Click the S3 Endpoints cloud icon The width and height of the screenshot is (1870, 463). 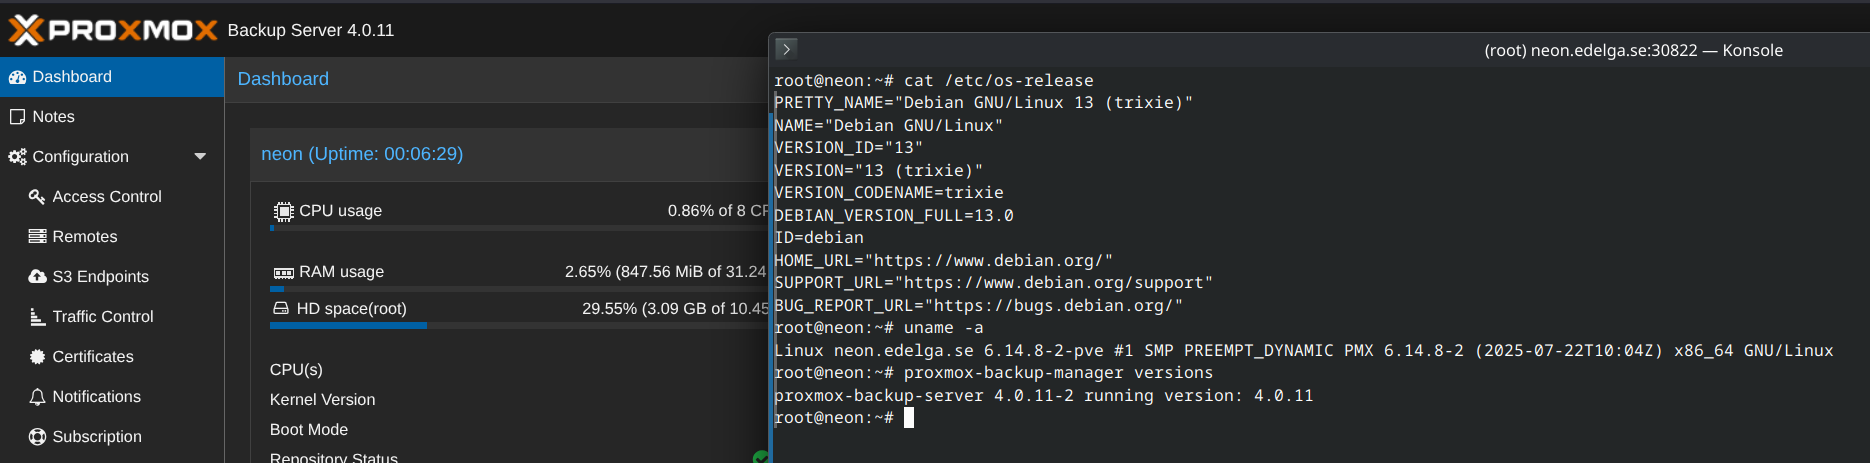pyautogui.click(x=37, y=277)
